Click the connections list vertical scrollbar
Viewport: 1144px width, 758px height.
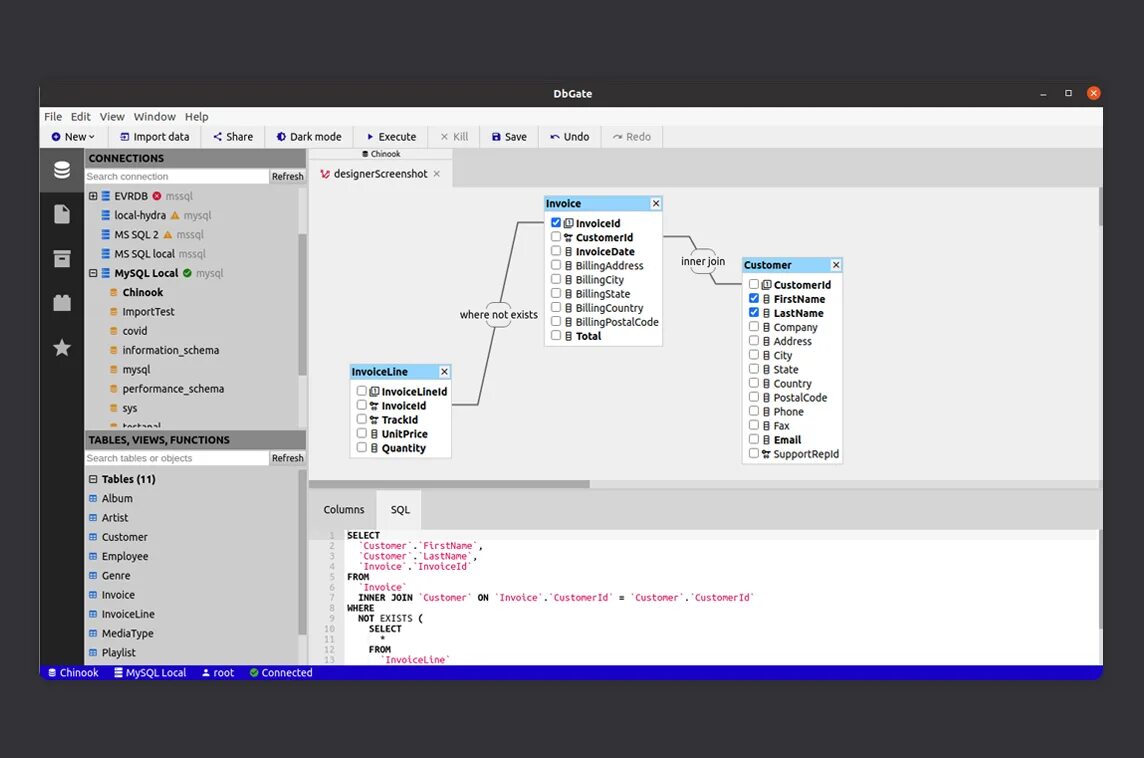[x=302, y=305]
